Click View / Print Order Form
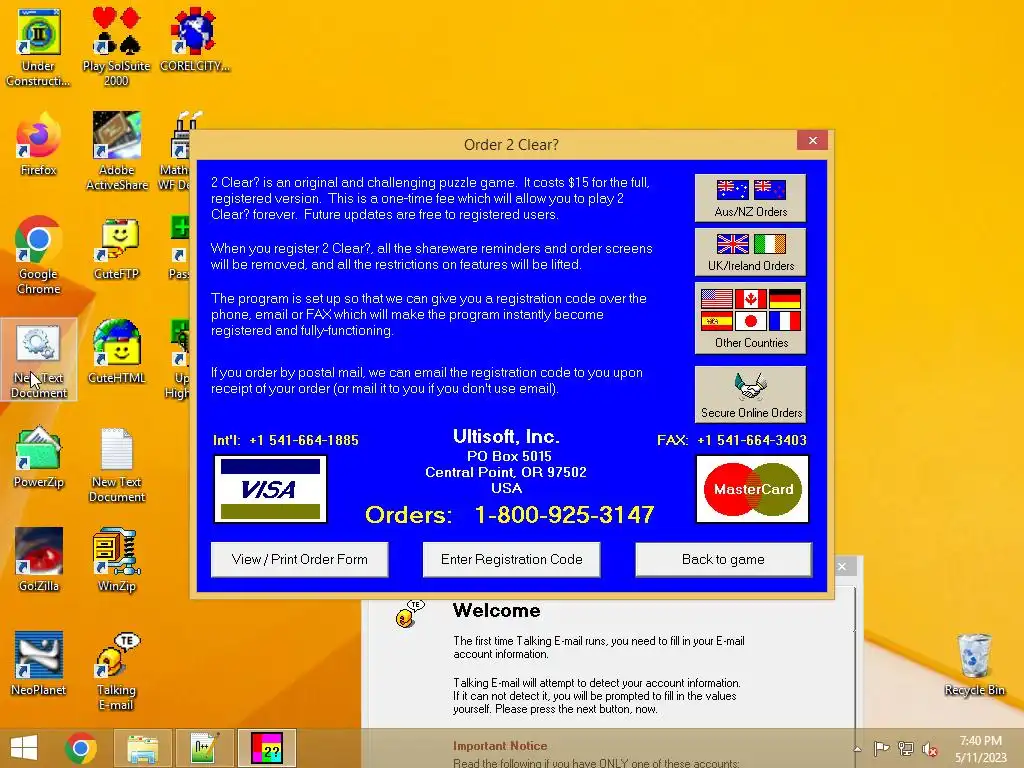Image resolution: width=1024 pixels, height=768 pixels. coord(299,560)
